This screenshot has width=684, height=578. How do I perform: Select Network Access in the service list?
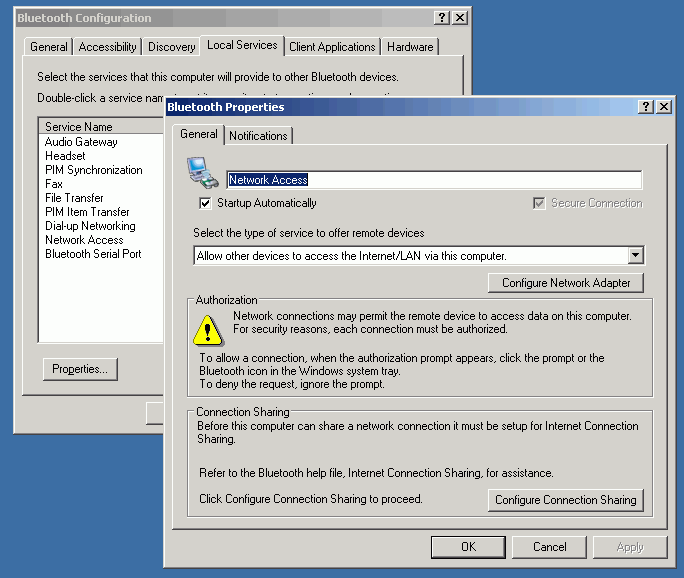[84, 239]
